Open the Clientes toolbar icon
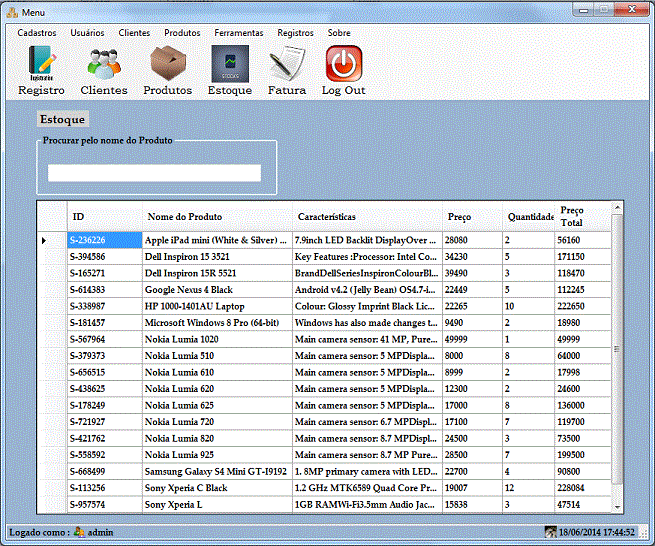655x546 pixels. coord(104,65)
